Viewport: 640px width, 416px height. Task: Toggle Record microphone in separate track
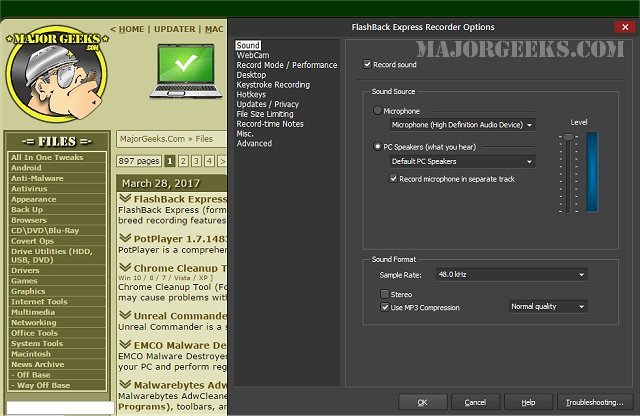pyautogui.click(x=393, y=178)
